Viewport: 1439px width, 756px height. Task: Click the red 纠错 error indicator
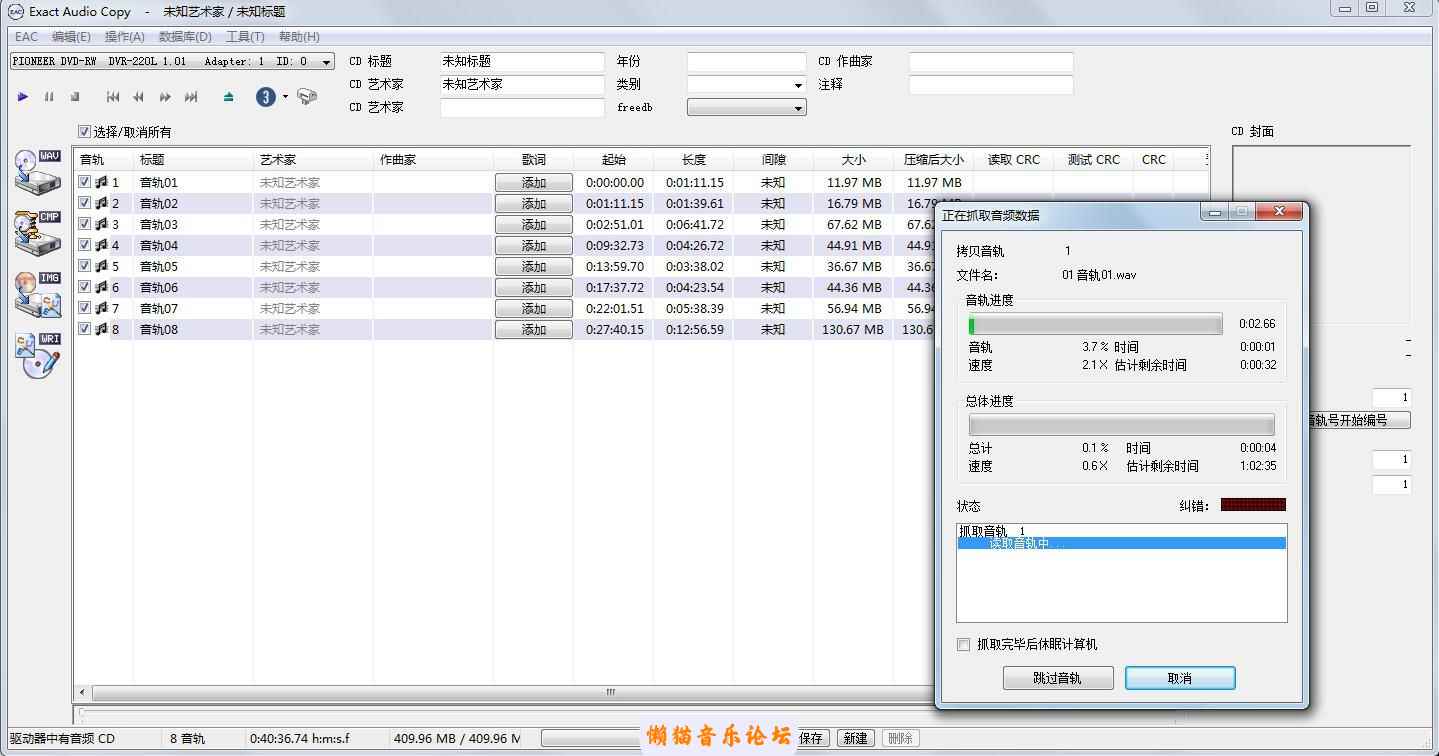point(1253,505)
